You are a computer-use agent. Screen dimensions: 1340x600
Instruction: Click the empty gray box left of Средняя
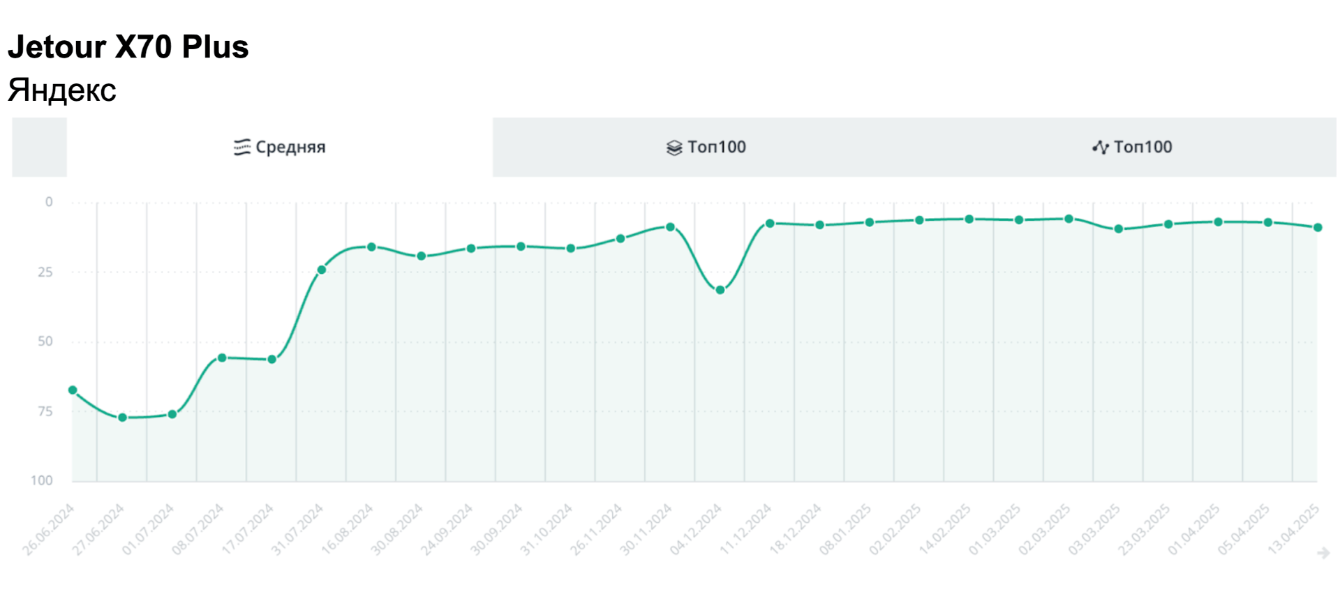point(39,147)
